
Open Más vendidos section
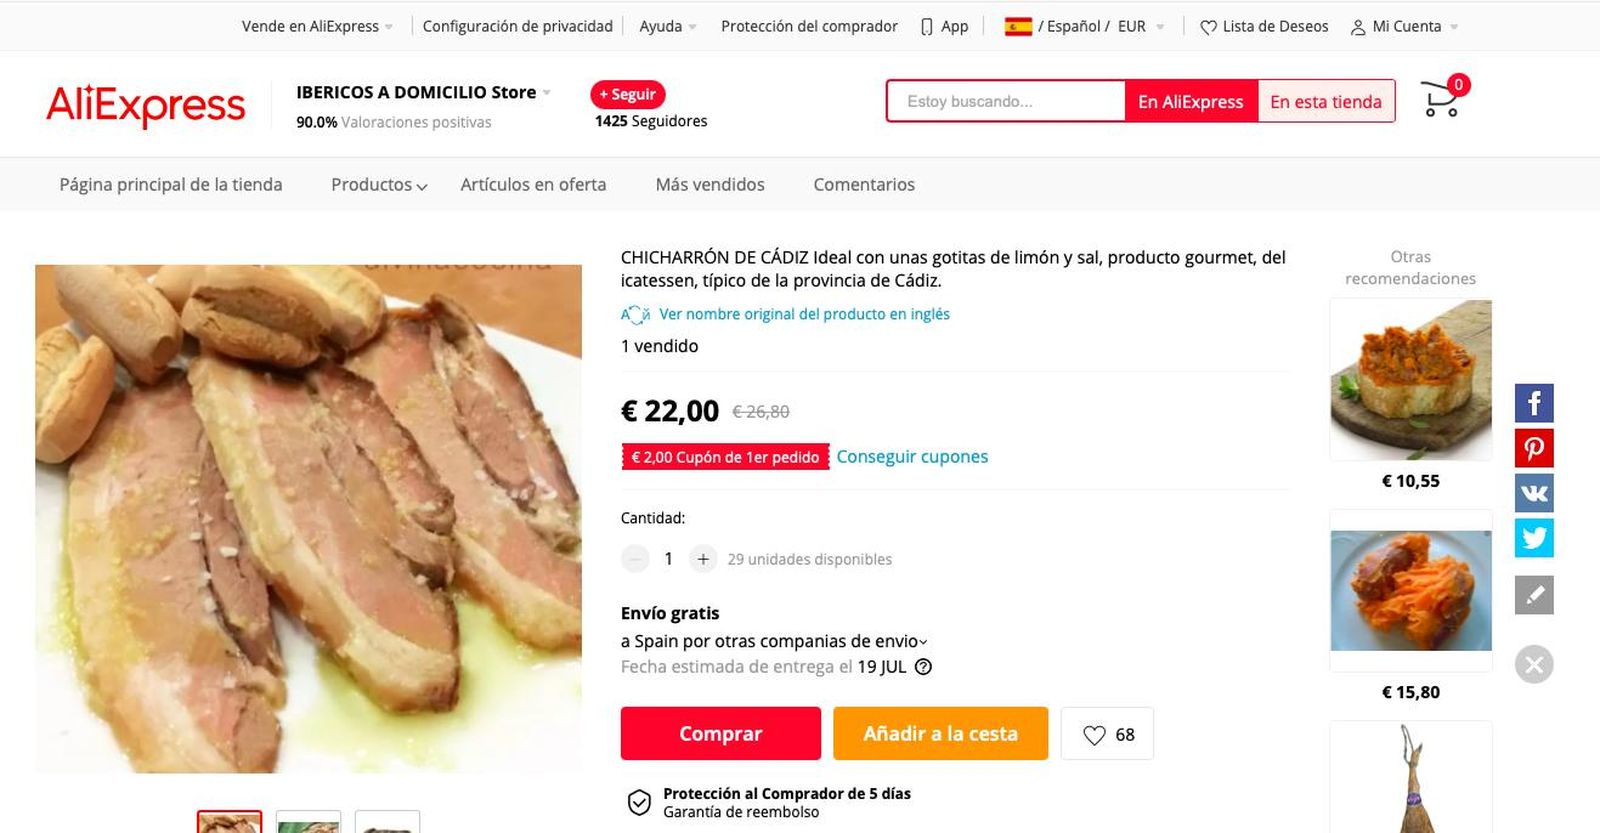[710, 184]
